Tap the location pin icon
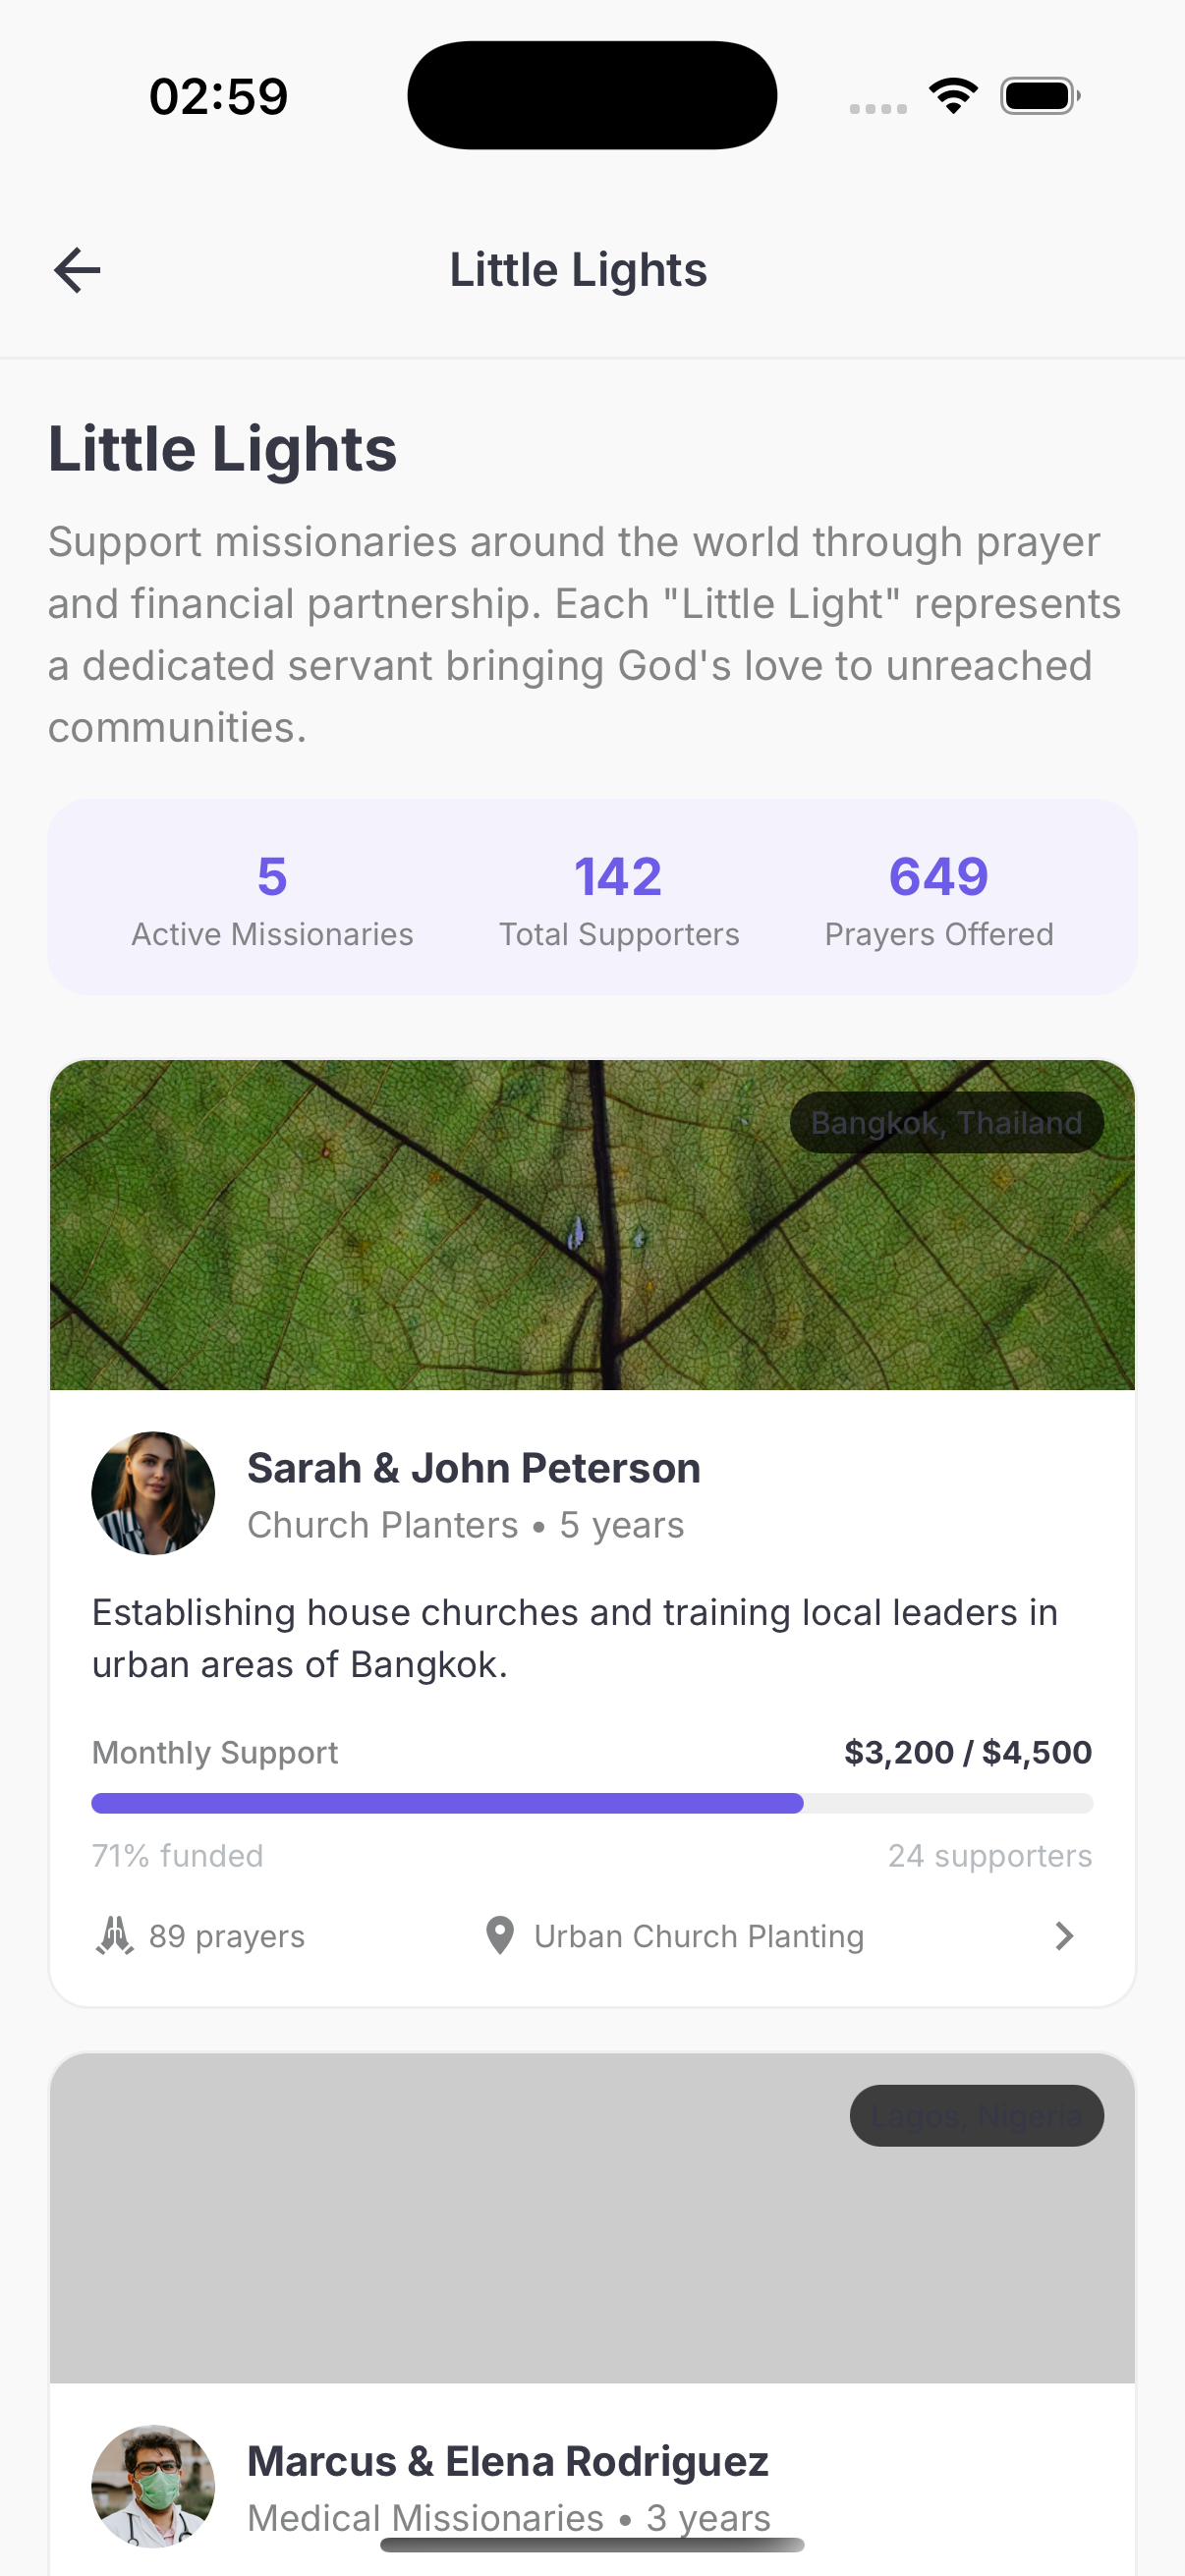The height and width of the screenshot is (2576, 1185). (499, 1936)
